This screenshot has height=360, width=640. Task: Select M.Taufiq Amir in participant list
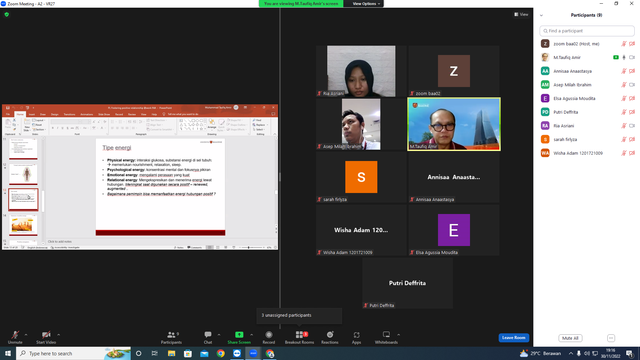[x=587, y=58]
